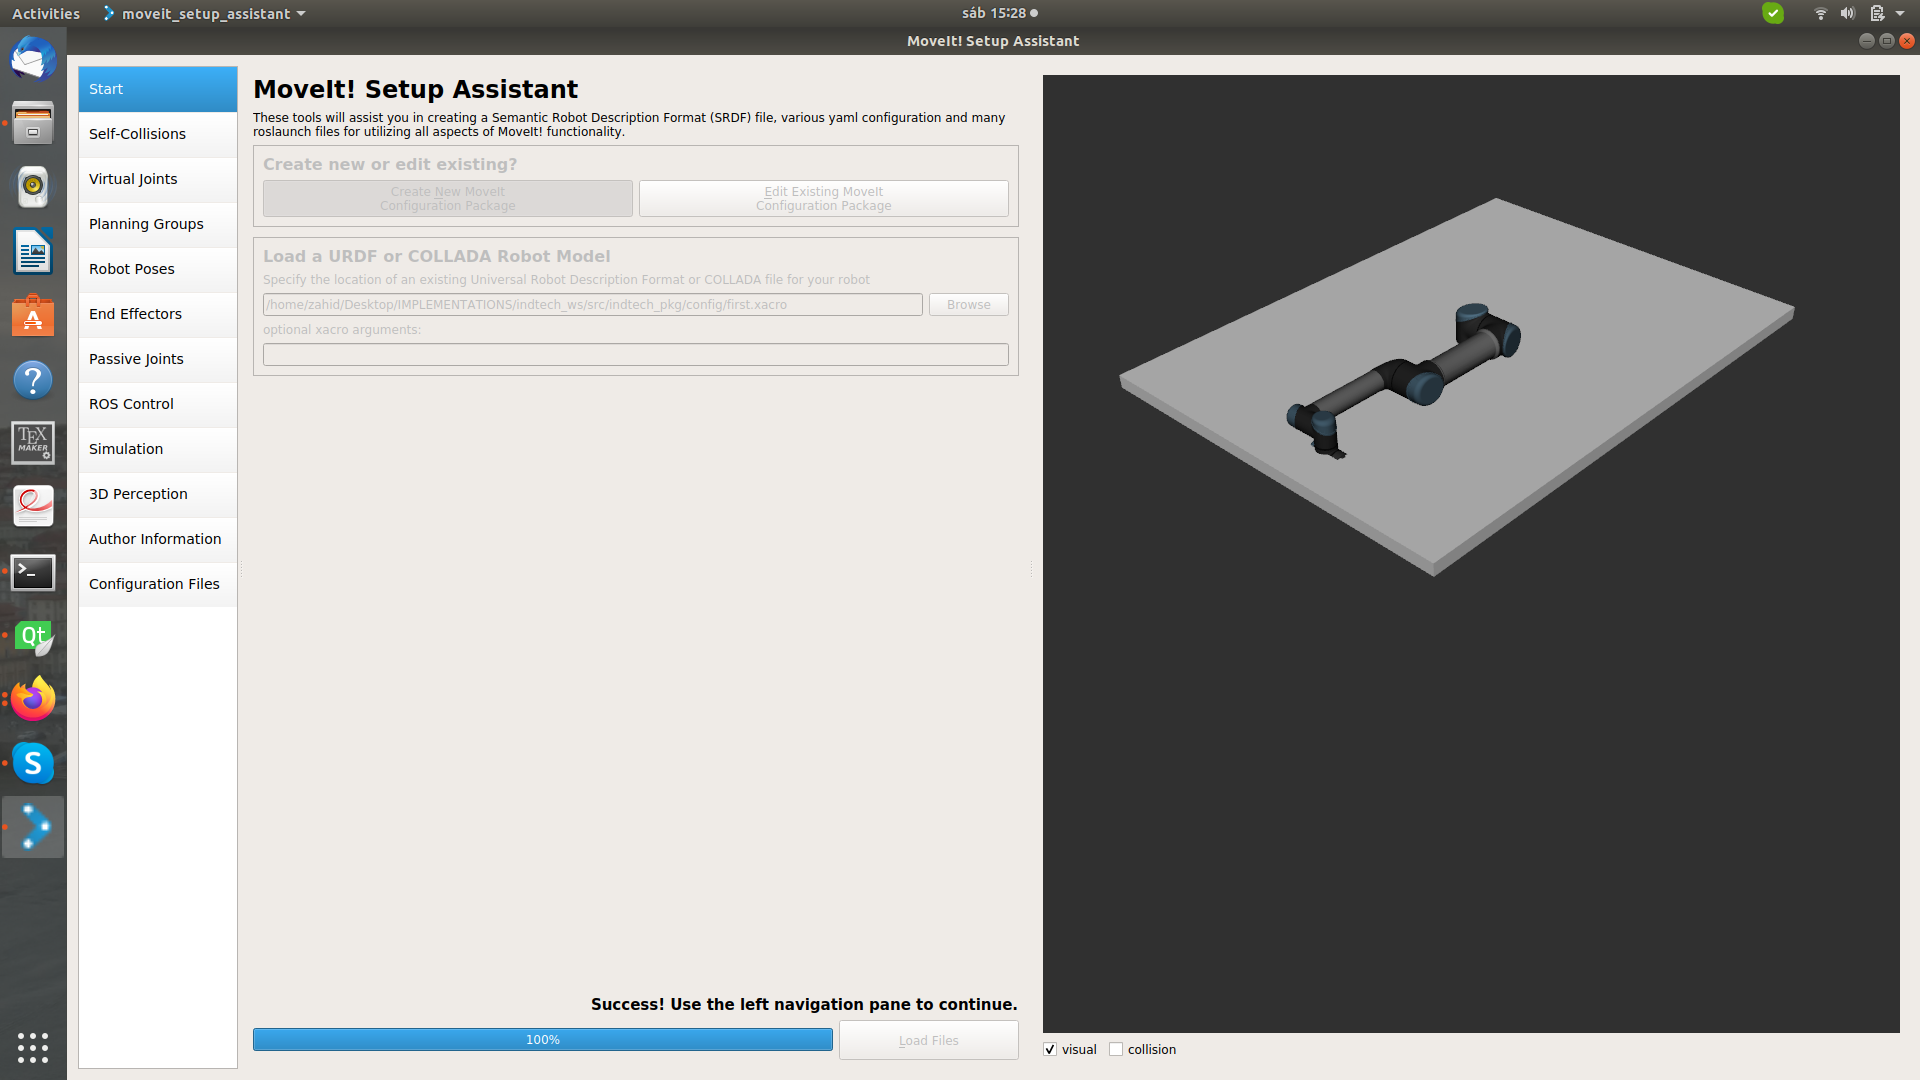
Task: Open the volume speaker indicator
Action: [x=1847, y=13]
